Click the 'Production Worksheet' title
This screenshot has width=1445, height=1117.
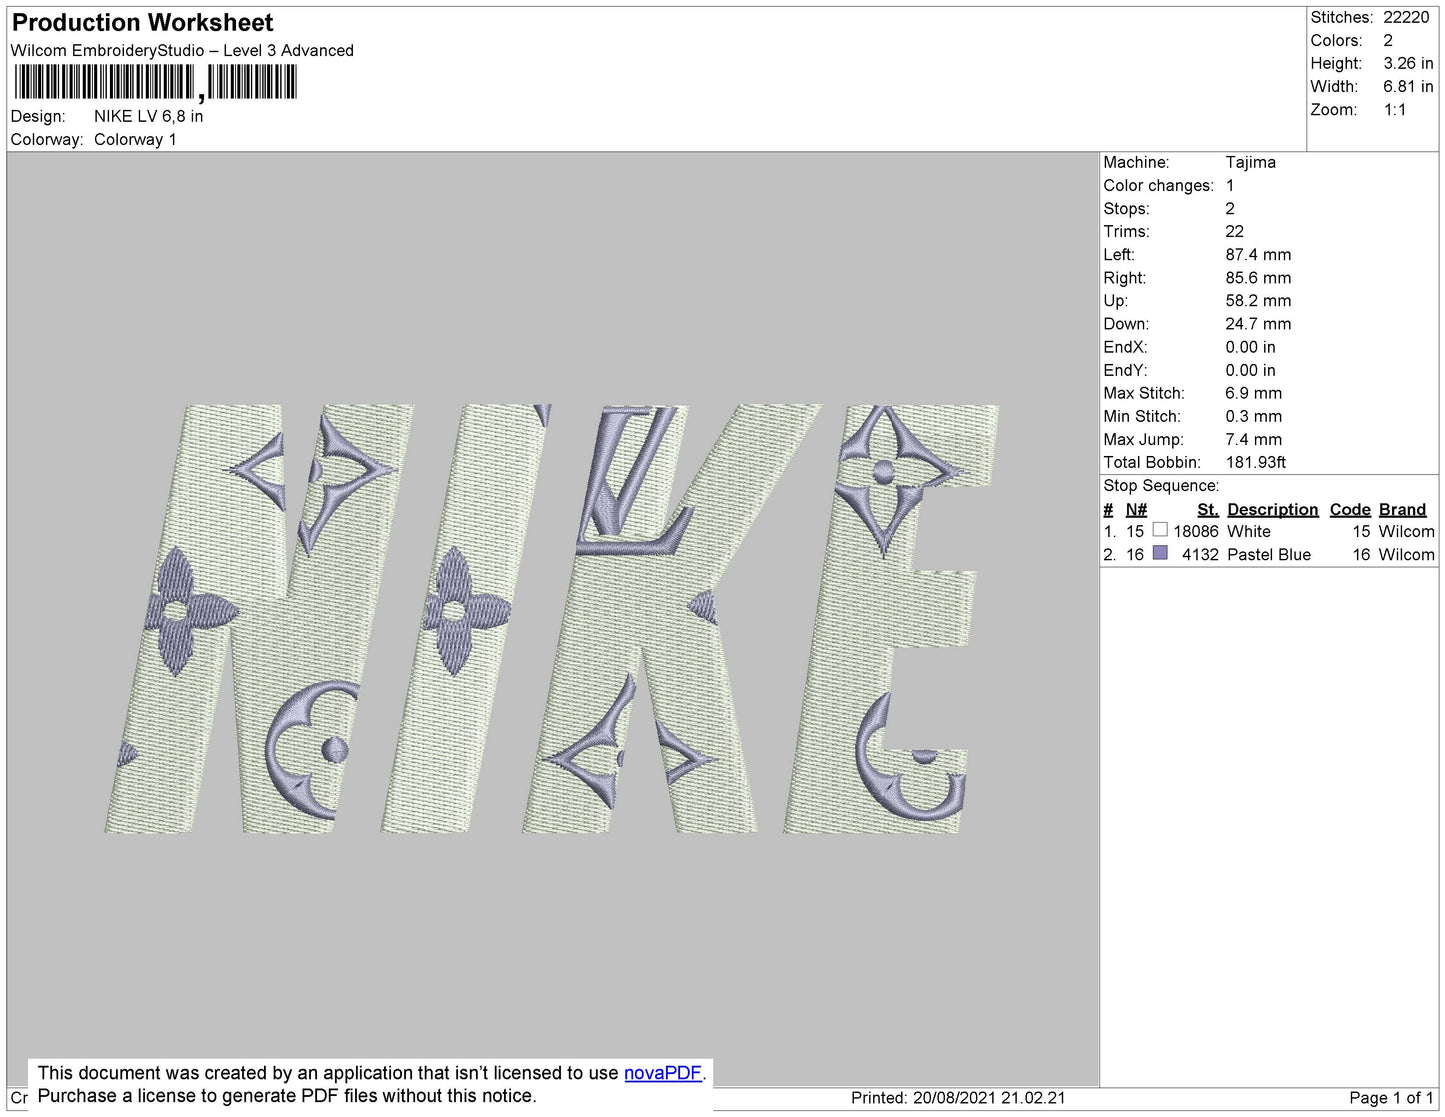point(142,22)
